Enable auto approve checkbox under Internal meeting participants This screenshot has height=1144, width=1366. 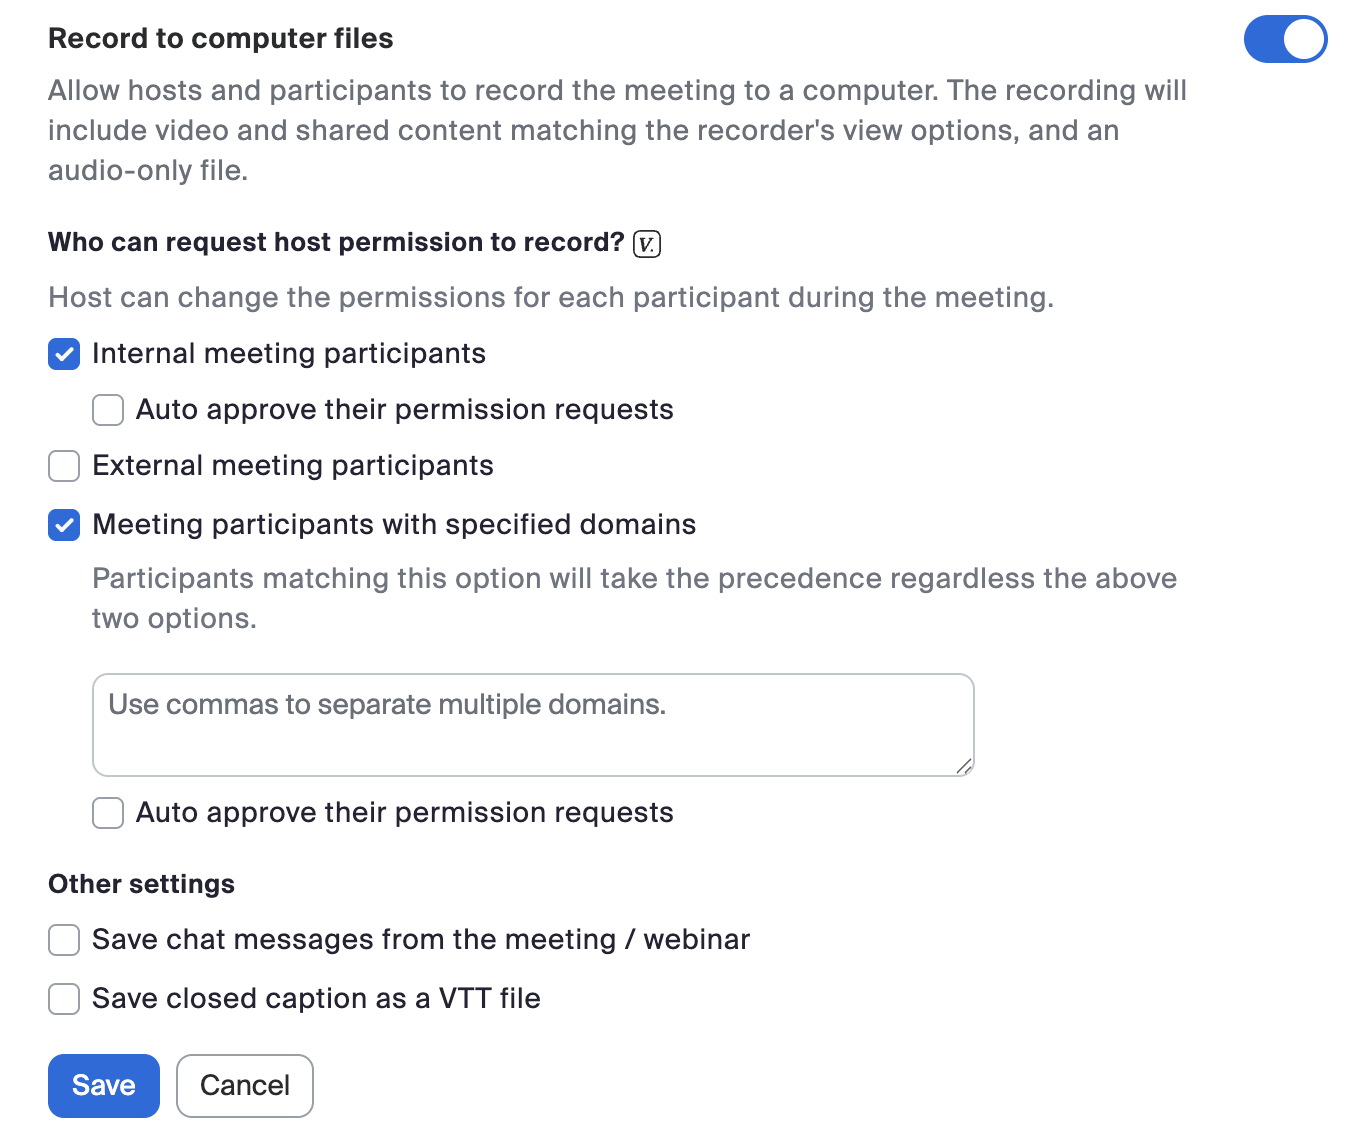[108, 410]
